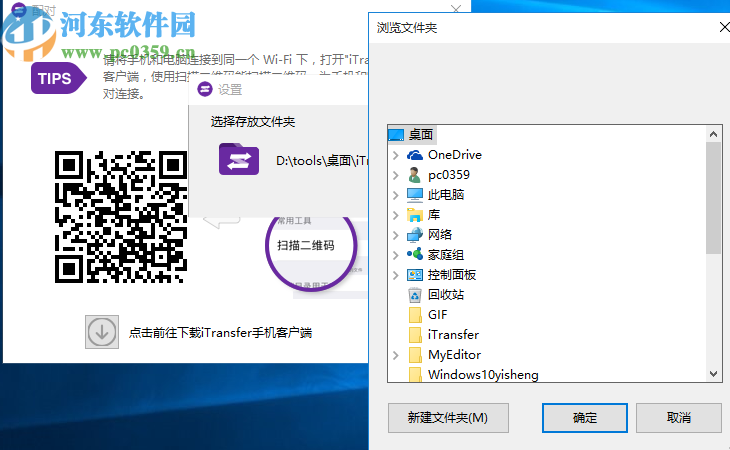
Task: Expand the 库 tree node
Action: tap(396, 215)
